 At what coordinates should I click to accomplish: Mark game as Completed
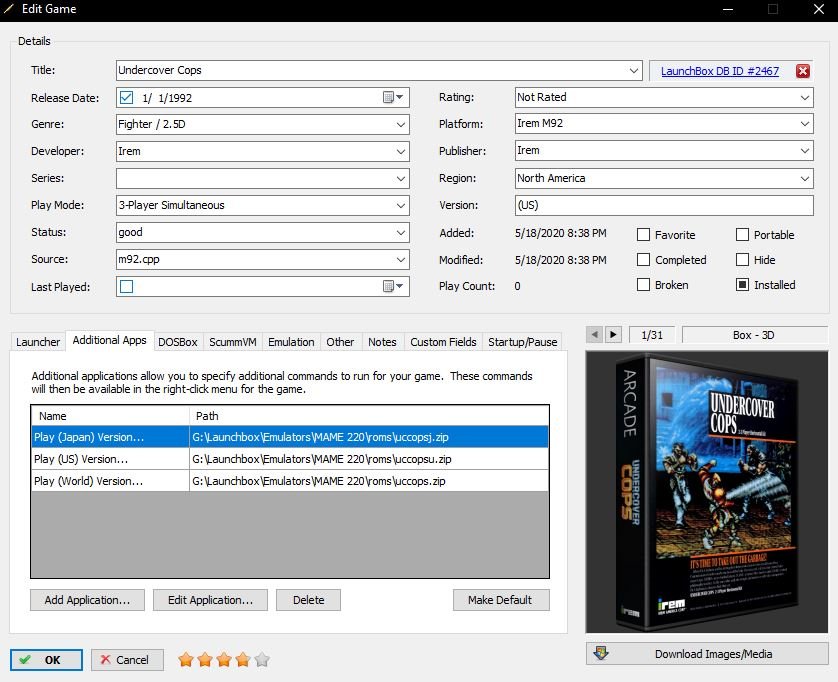(643, 260)
